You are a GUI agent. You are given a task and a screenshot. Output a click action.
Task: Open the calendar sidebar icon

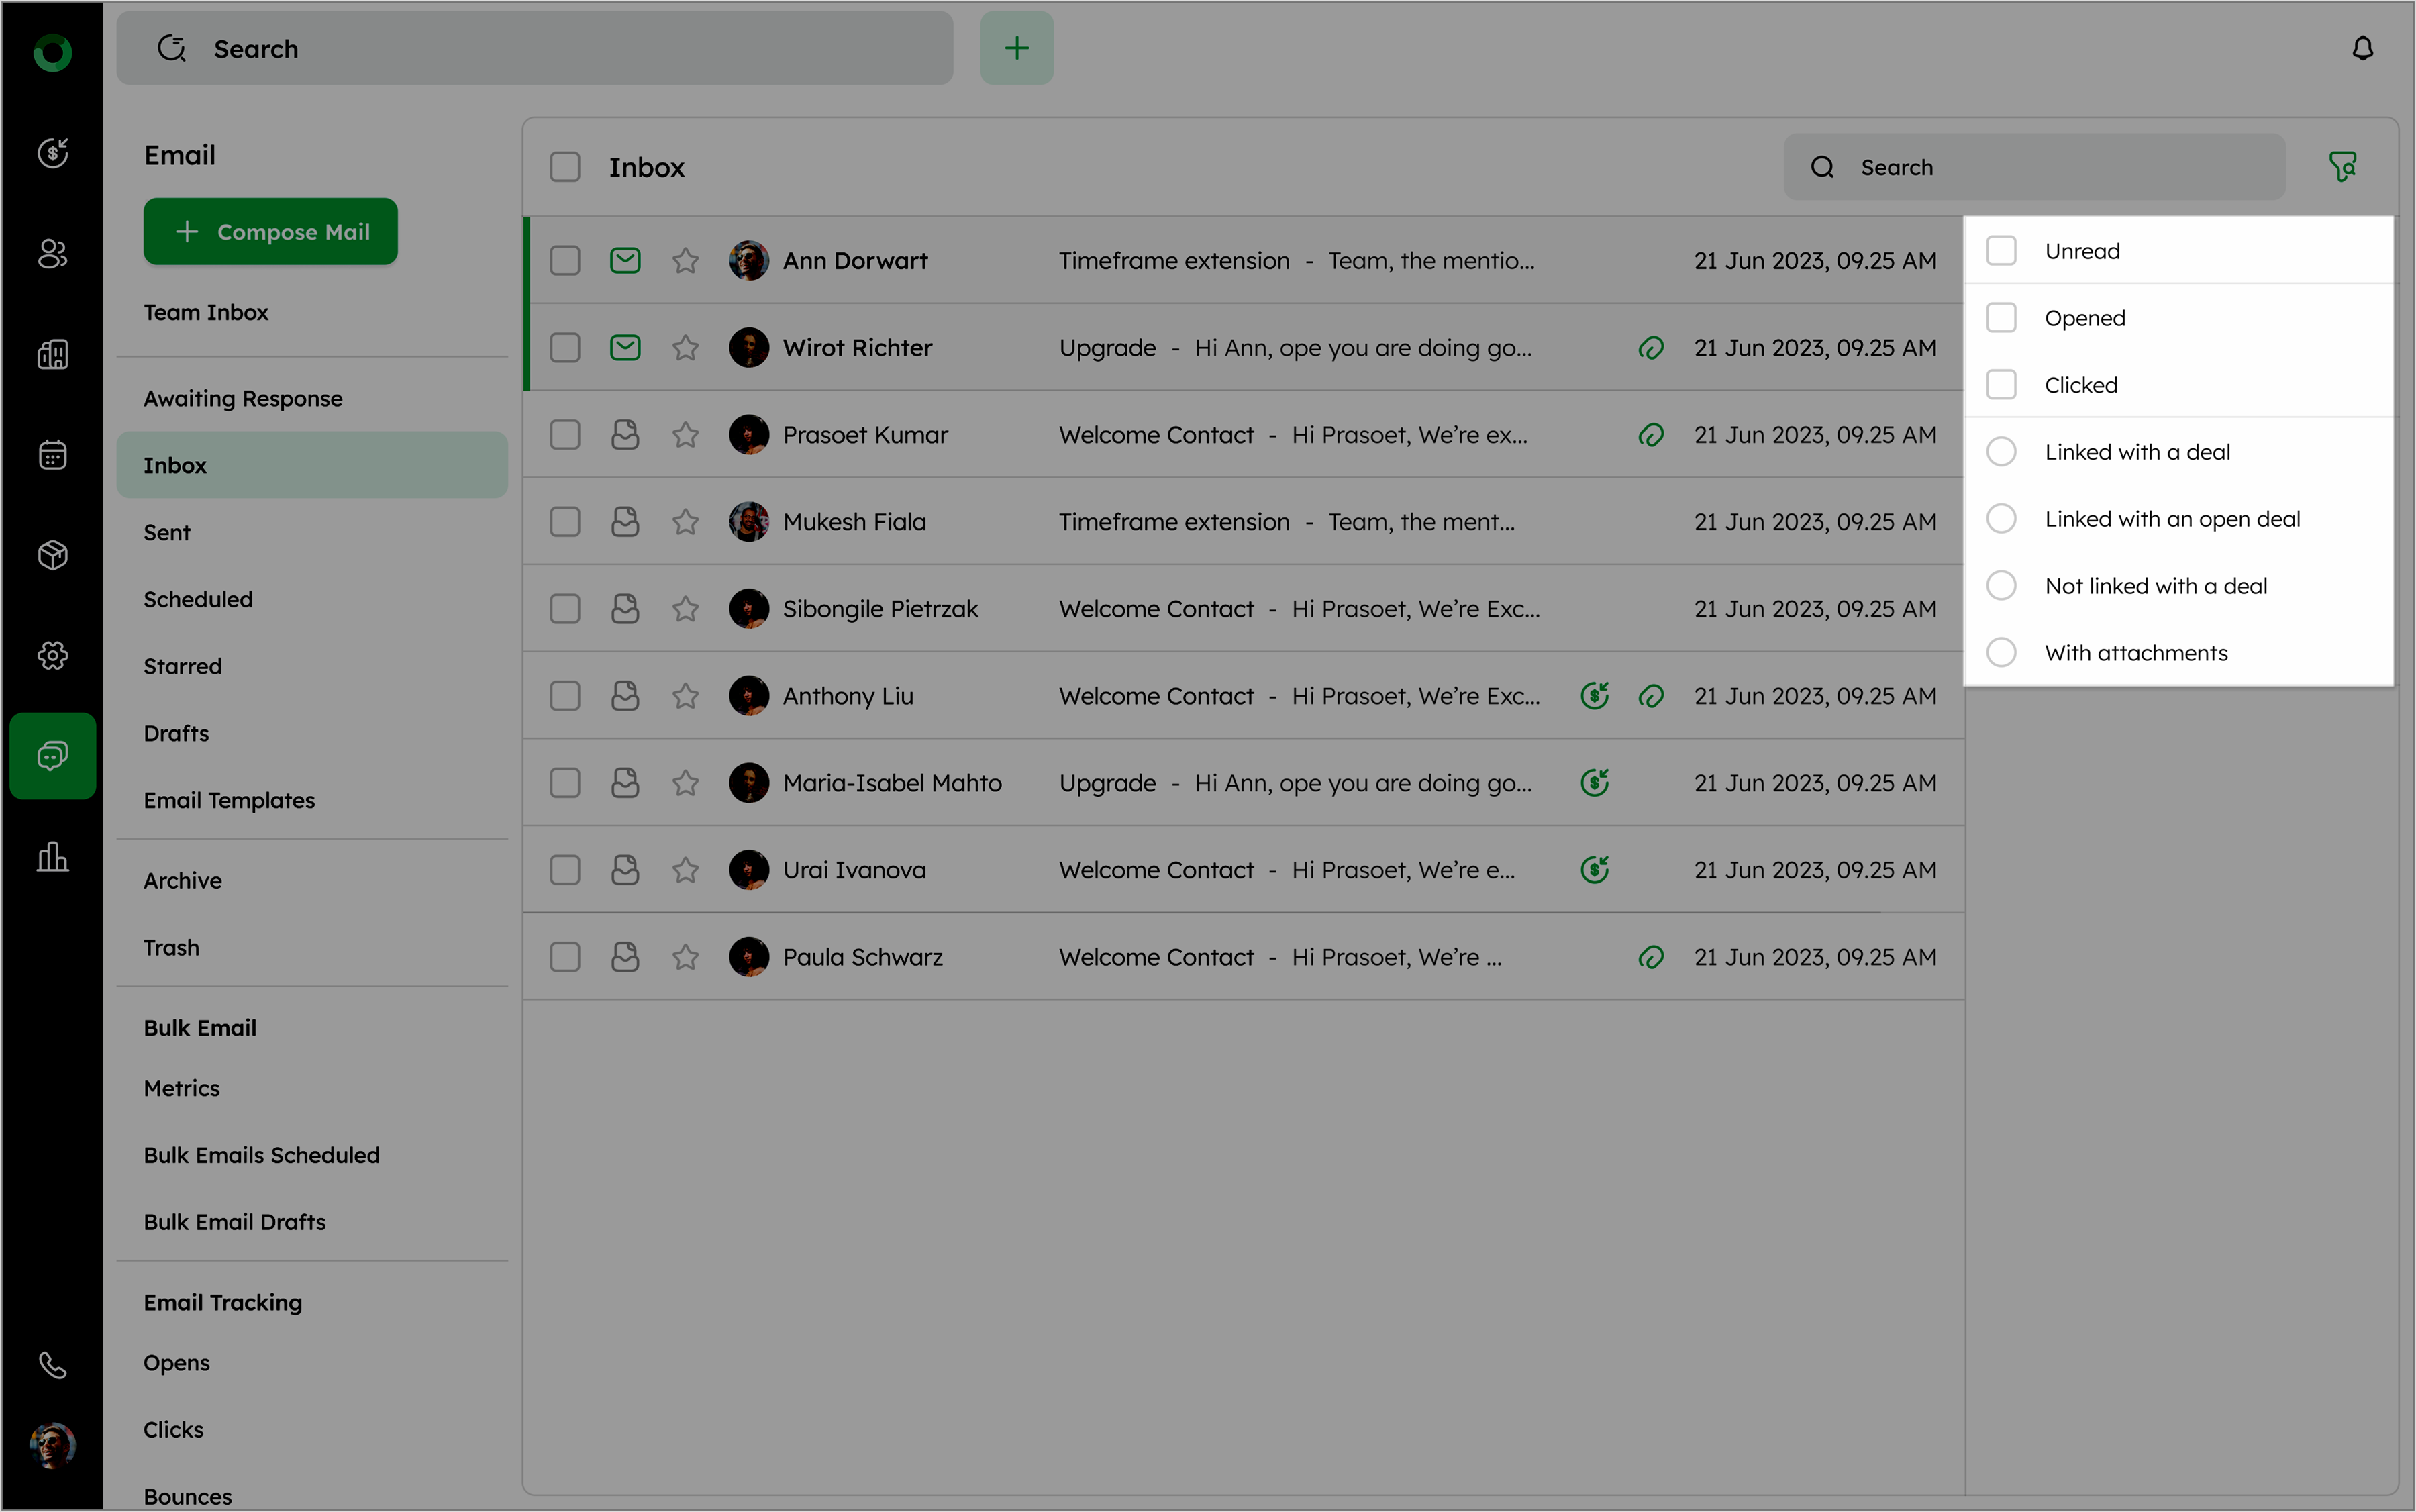(52, 455)
